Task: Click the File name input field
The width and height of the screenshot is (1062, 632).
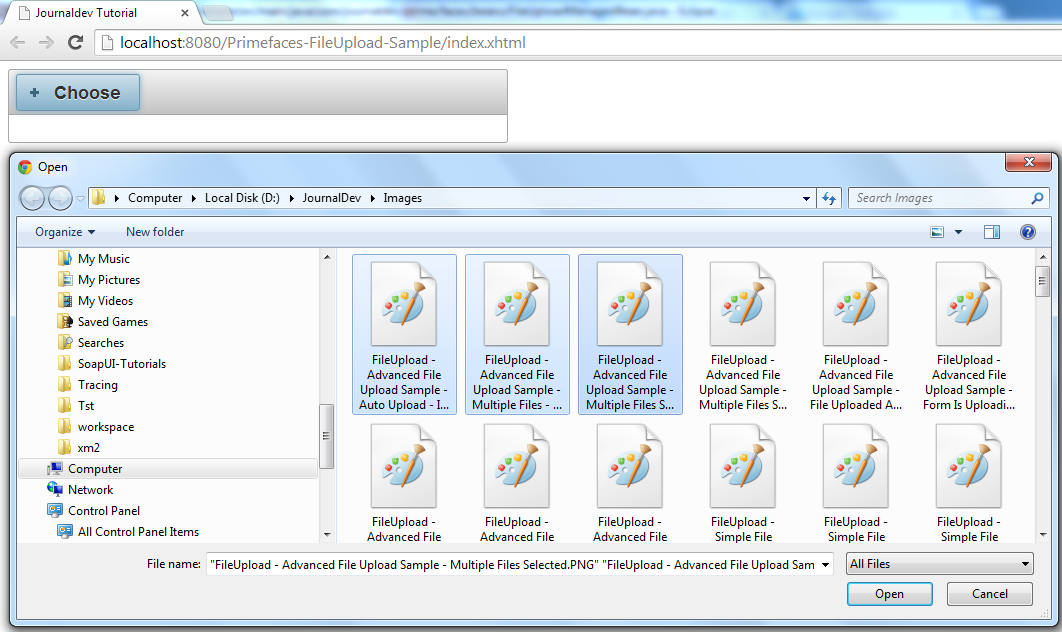Action: [518, 565]
